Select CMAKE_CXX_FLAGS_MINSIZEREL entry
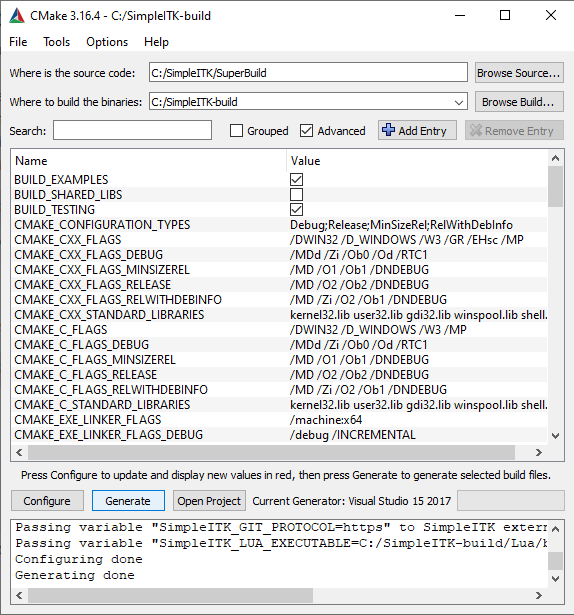Image resolution: width=574 pixels, height=615 pixels. click(102, 270)
